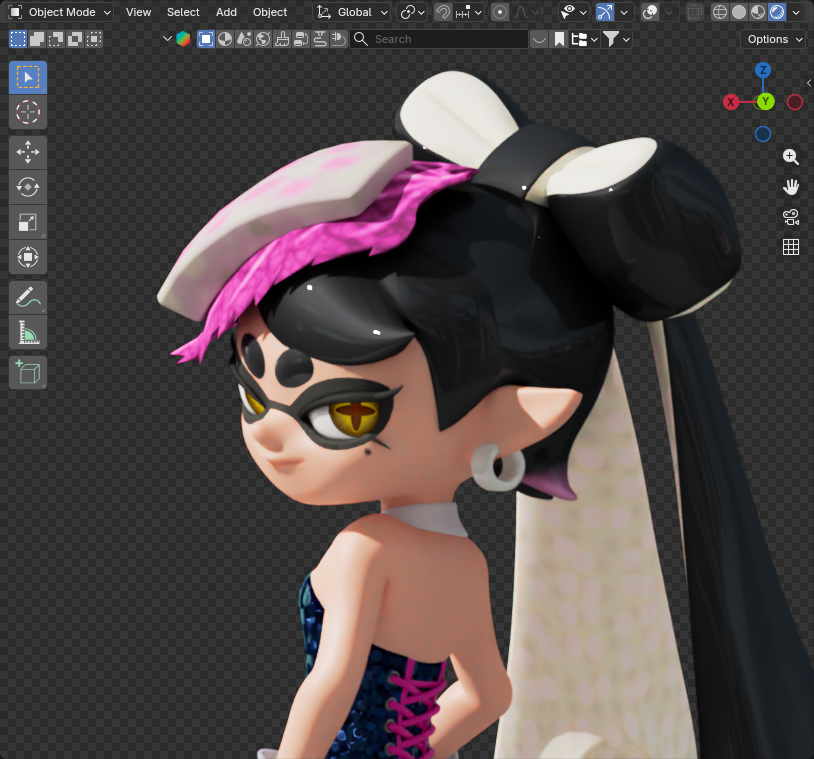Screen dimensions: 814x759
Task: Toggle the highlighted object-box filter icon
Action: (x=206, y=39)
